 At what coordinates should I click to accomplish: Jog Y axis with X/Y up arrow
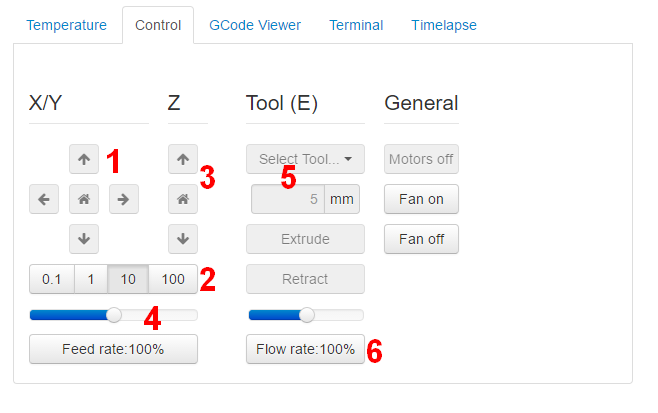tap(84, 159)
